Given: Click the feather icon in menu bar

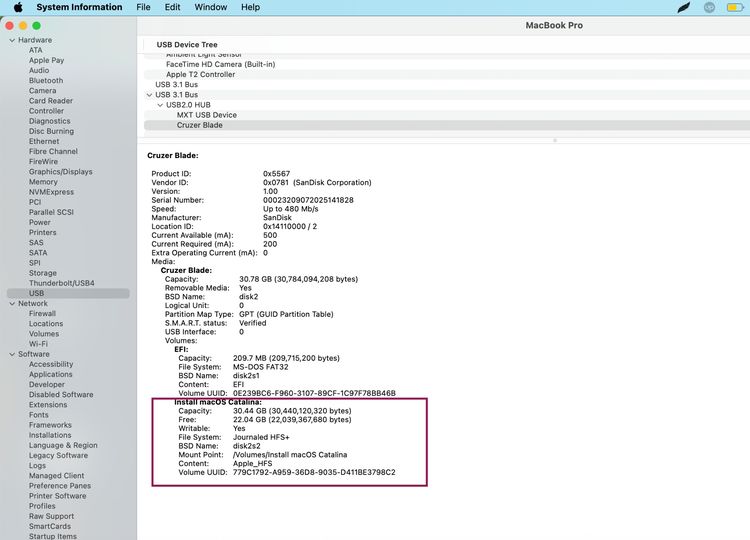Looking at the screenshot, I should 684,7.
